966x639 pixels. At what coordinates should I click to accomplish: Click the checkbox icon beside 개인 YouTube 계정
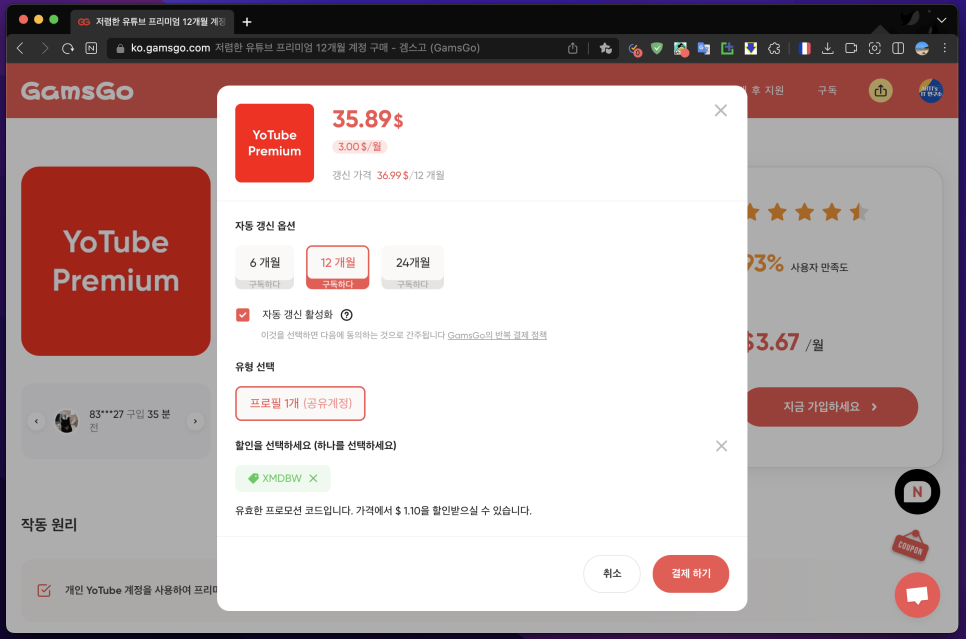point(44,590)
